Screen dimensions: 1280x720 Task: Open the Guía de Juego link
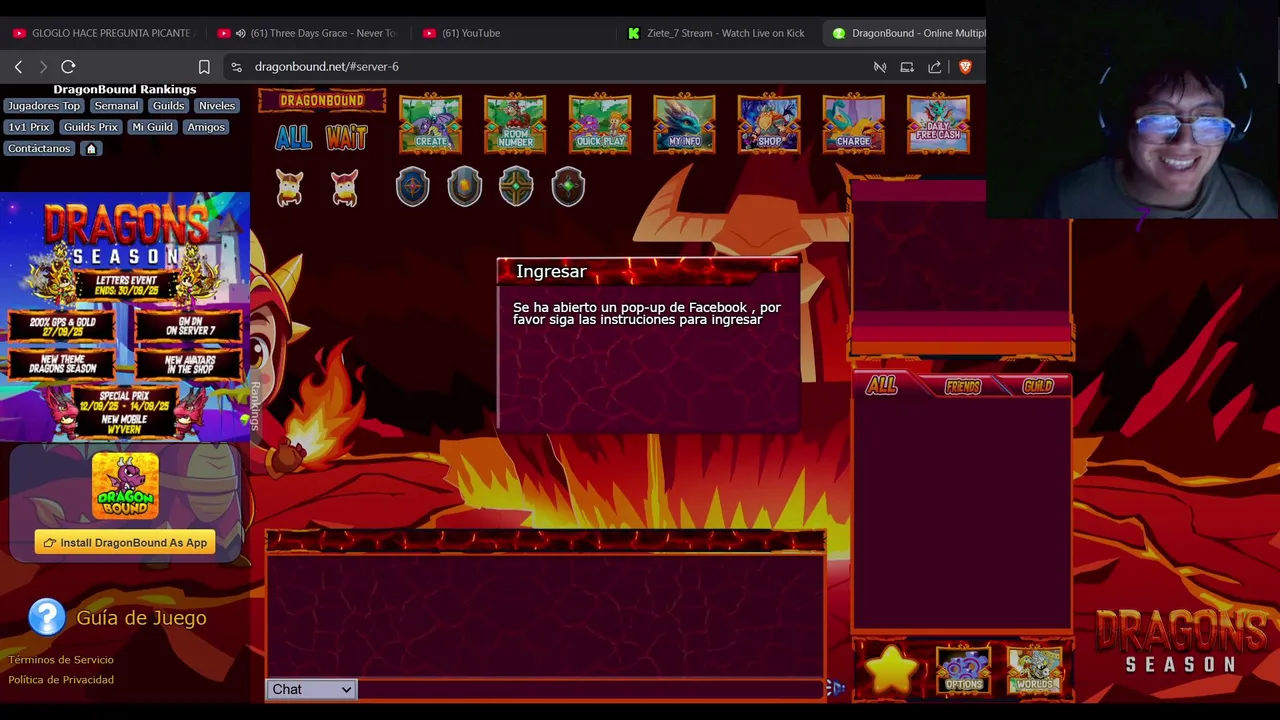tap(141, 618)
